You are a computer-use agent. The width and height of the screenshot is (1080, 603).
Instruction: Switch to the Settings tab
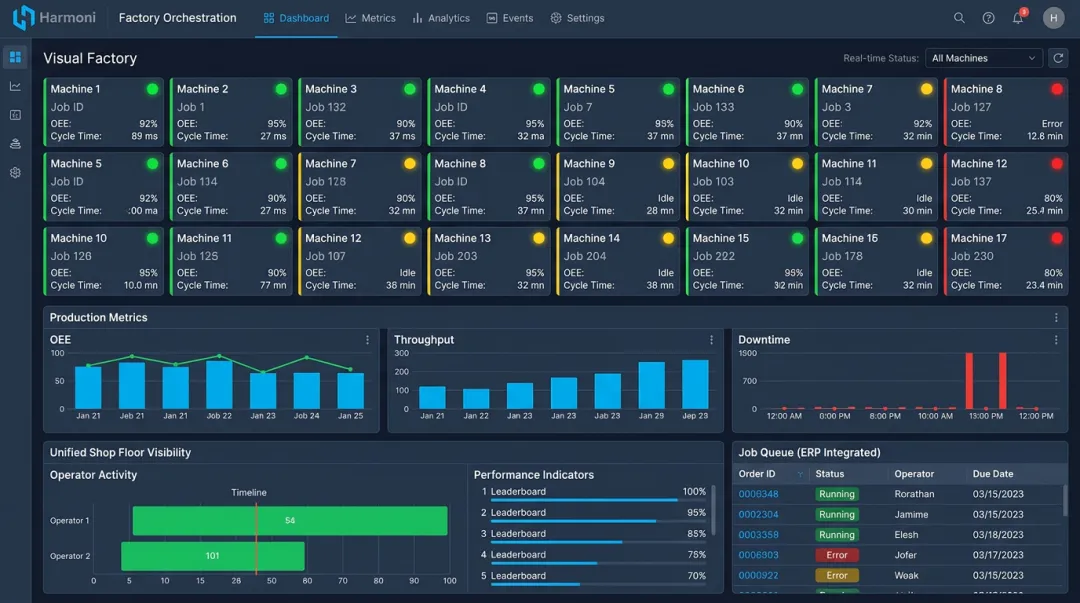[x=577, y=18]
